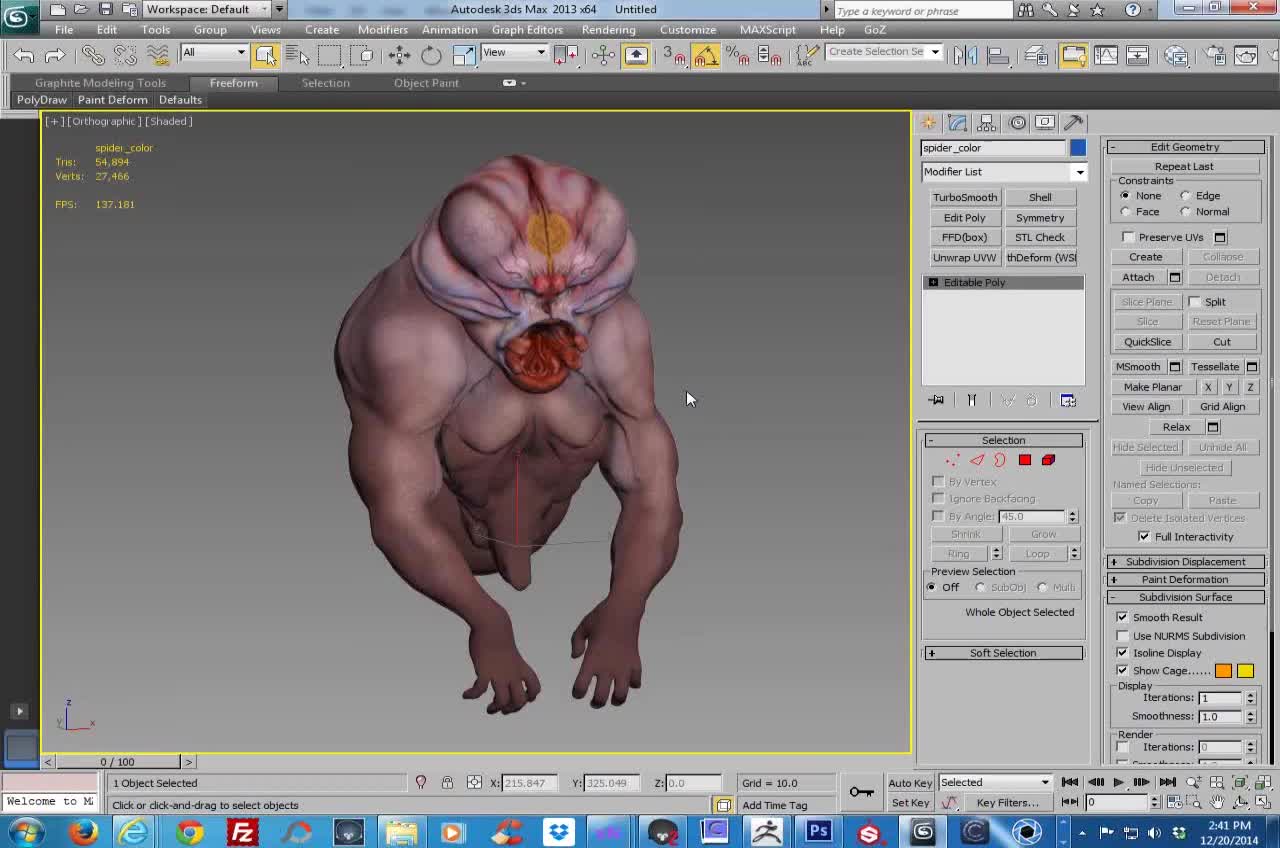Expand the Soft Selection rollout
Image resolution: width=1280 pixels, height=848 pixels.
(1003, 653)
